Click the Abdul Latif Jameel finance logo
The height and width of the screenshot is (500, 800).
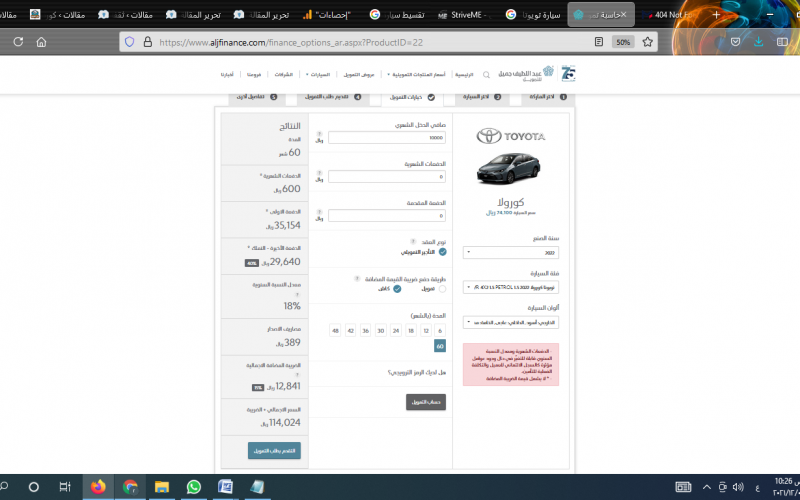click(x=526, y=73)
